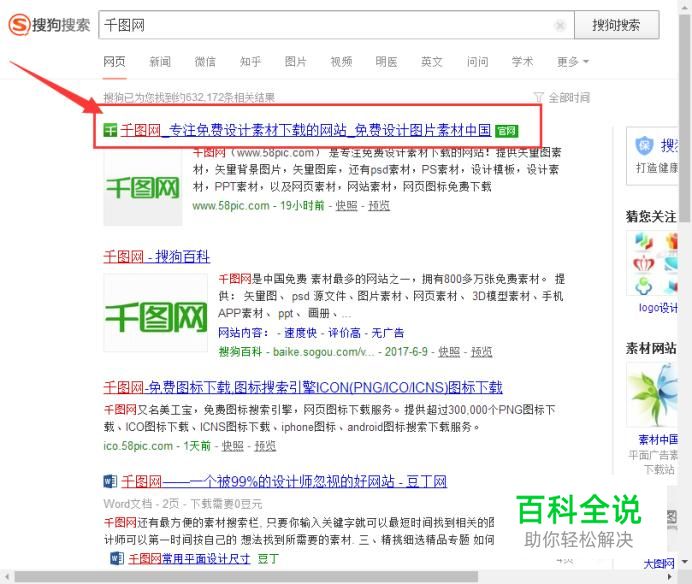The width and height of the screenshot is (692, 584).
Task: Click the 素材中国 thumbnail image
Action: pyautogui.click(x=652, y=395)
